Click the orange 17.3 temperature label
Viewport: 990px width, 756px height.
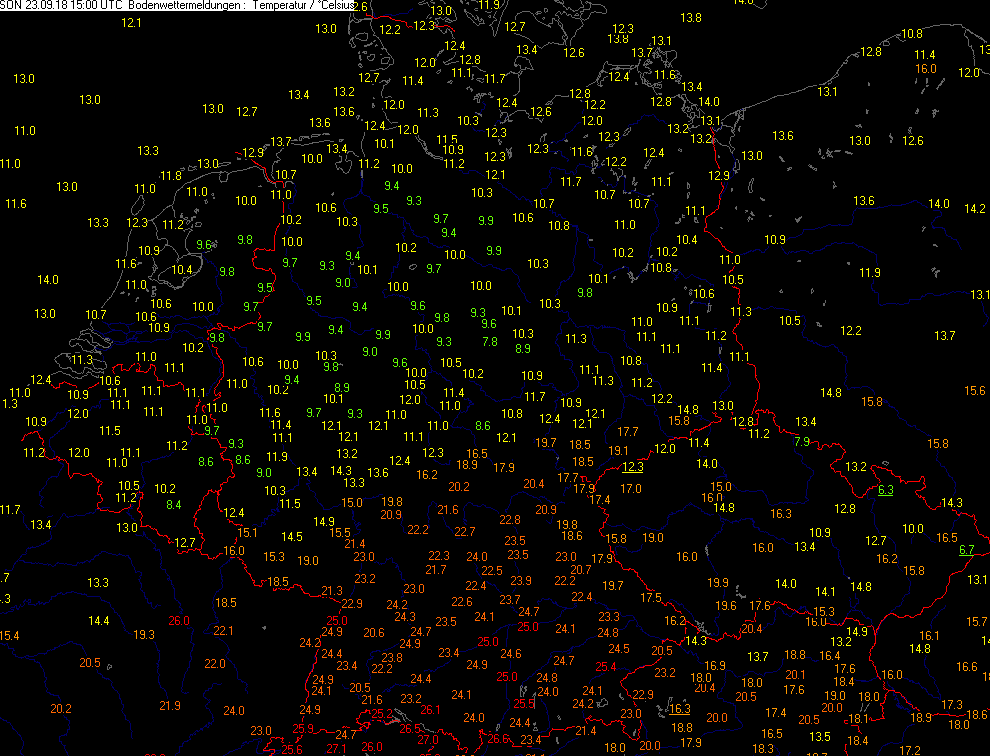pyautogui.click(x=952, y=705)
